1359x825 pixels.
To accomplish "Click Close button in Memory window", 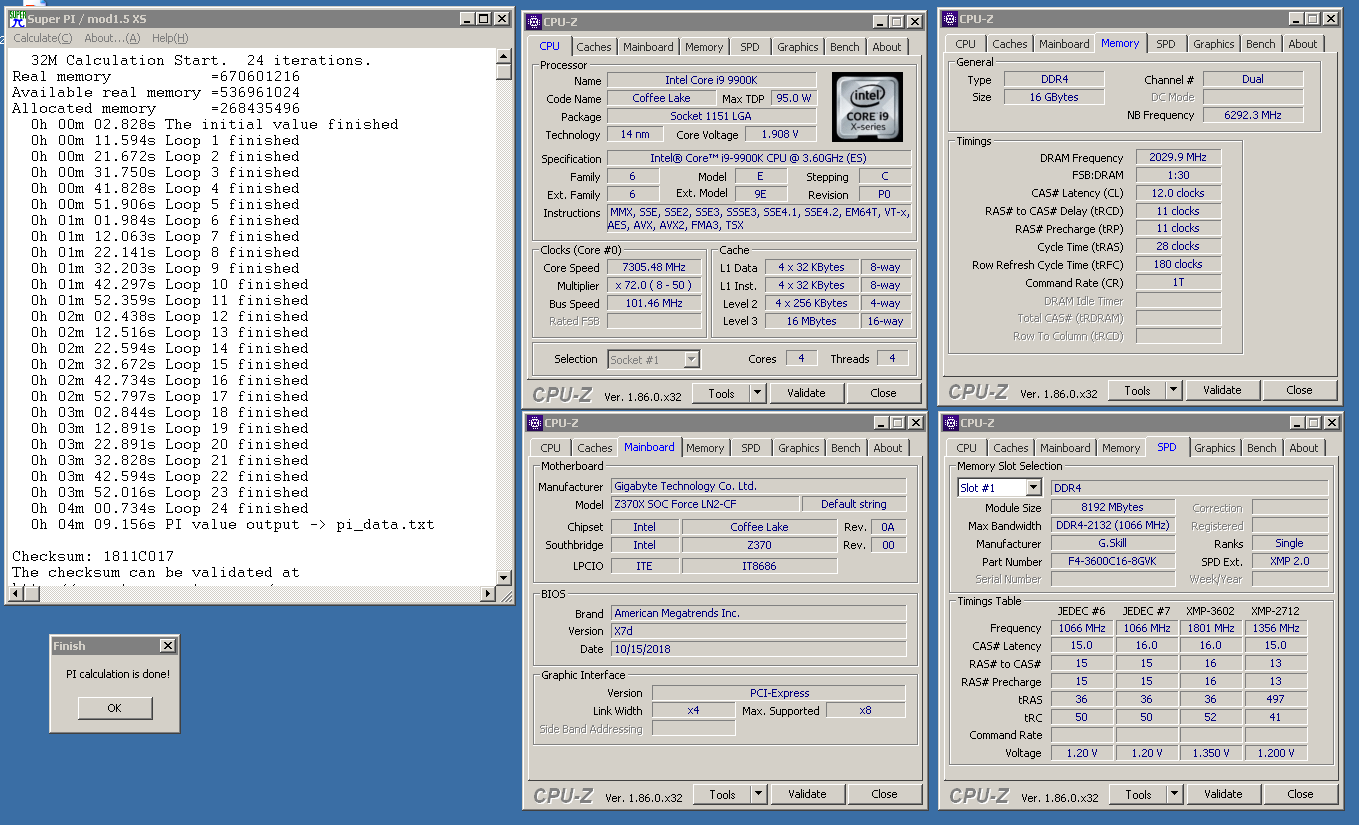I will pyautogui.click(x=1300, y=390).
